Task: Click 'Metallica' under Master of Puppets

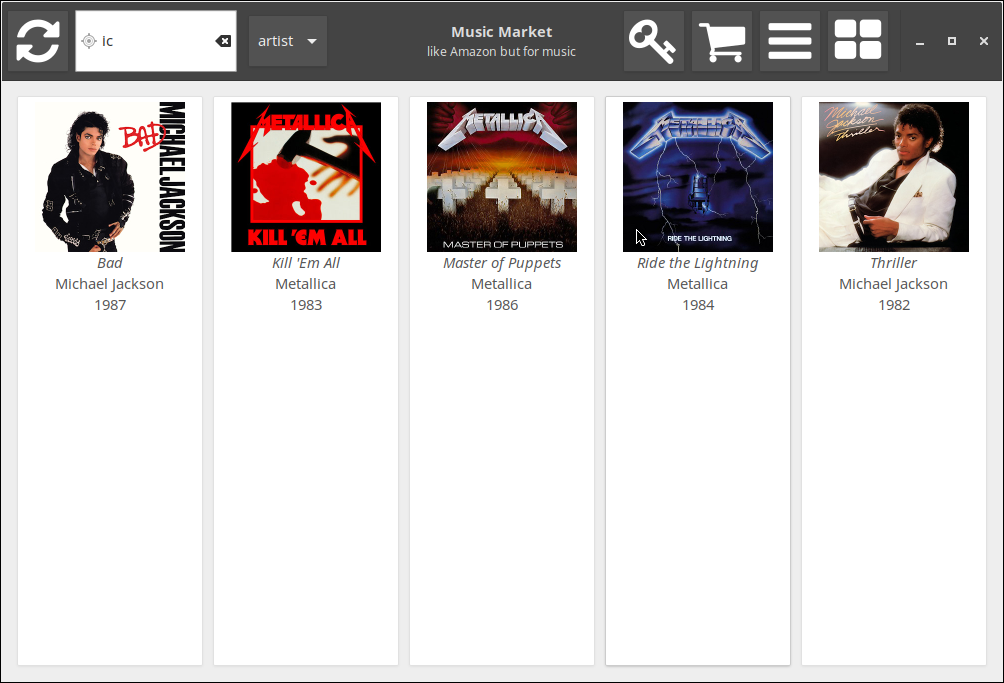Action: [x=502, y=284]
